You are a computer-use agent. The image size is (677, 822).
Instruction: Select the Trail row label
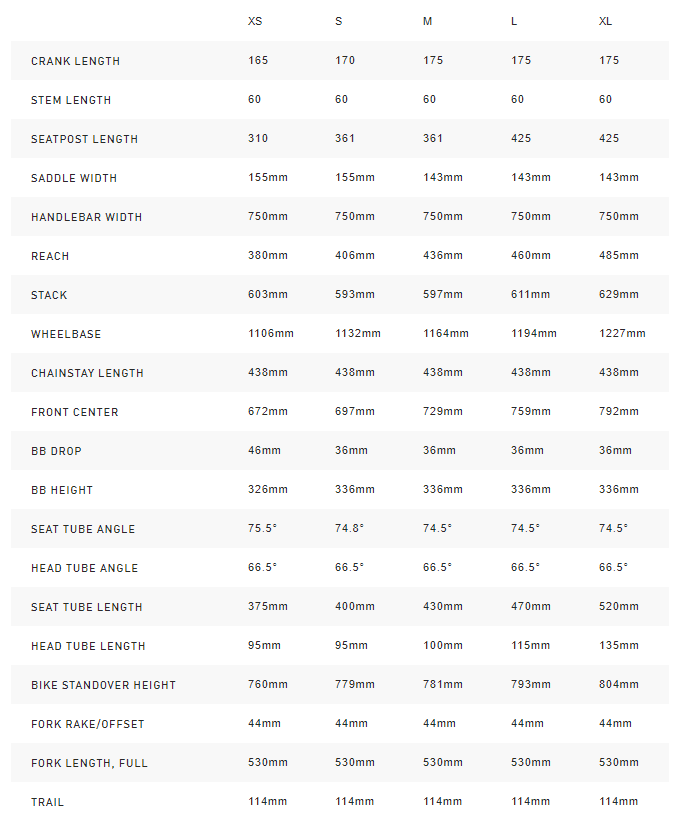(x=47, y=802)
